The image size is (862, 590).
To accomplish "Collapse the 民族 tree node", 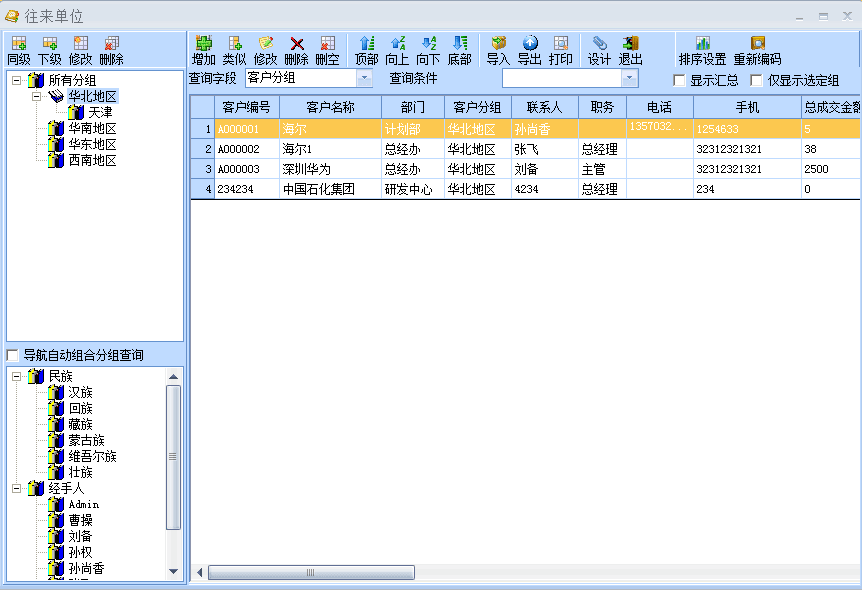I will click(x=17, y=377).
